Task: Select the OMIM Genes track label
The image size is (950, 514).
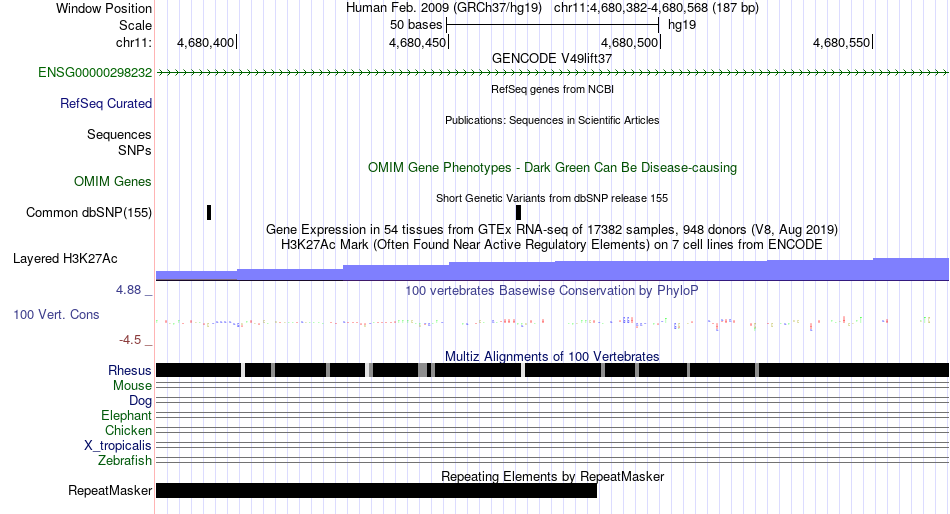Action: (113, 181)
